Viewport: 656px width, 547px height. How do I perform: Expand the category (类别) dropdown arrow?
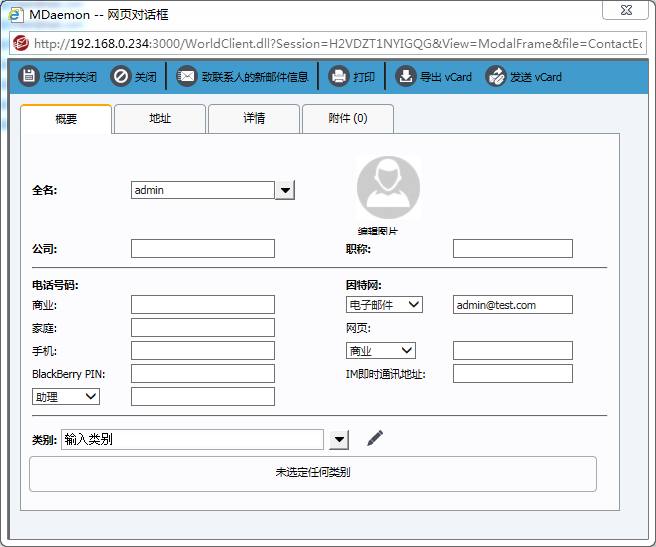tap(339, 439)
